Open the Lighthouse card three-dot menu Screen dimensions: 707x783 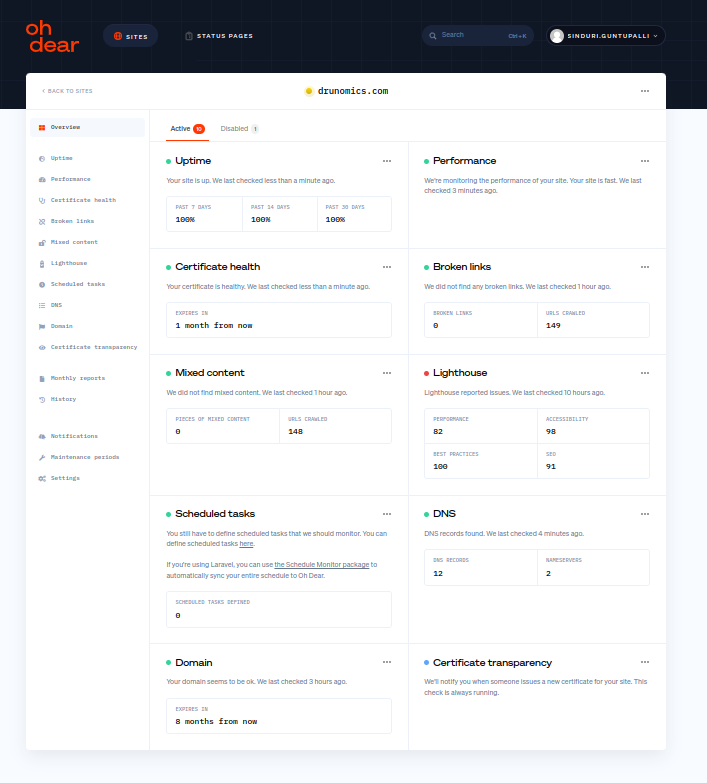tap(644, 373)
